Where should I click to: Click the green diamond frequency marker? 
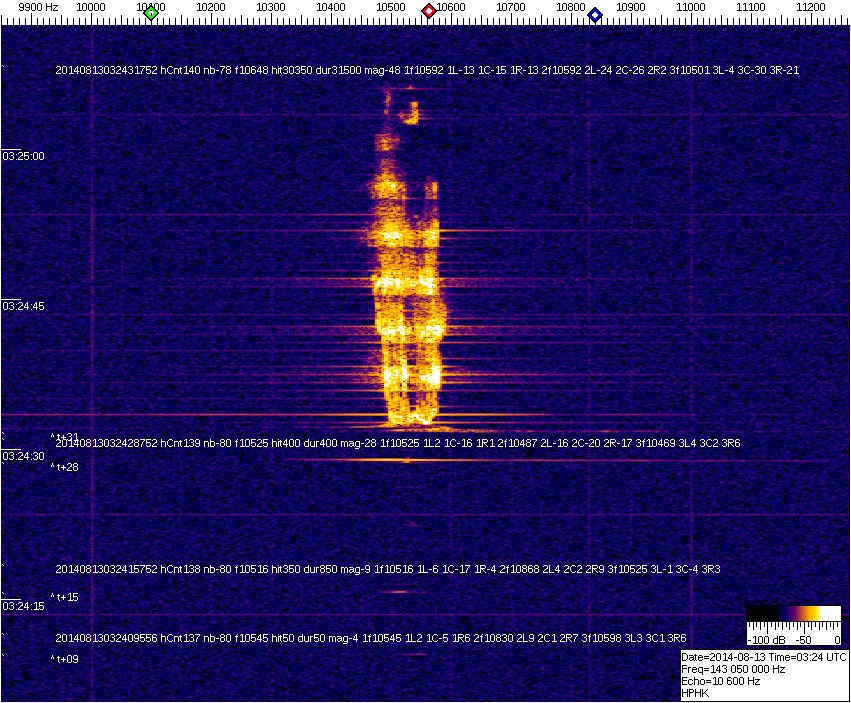click(151, 13)
